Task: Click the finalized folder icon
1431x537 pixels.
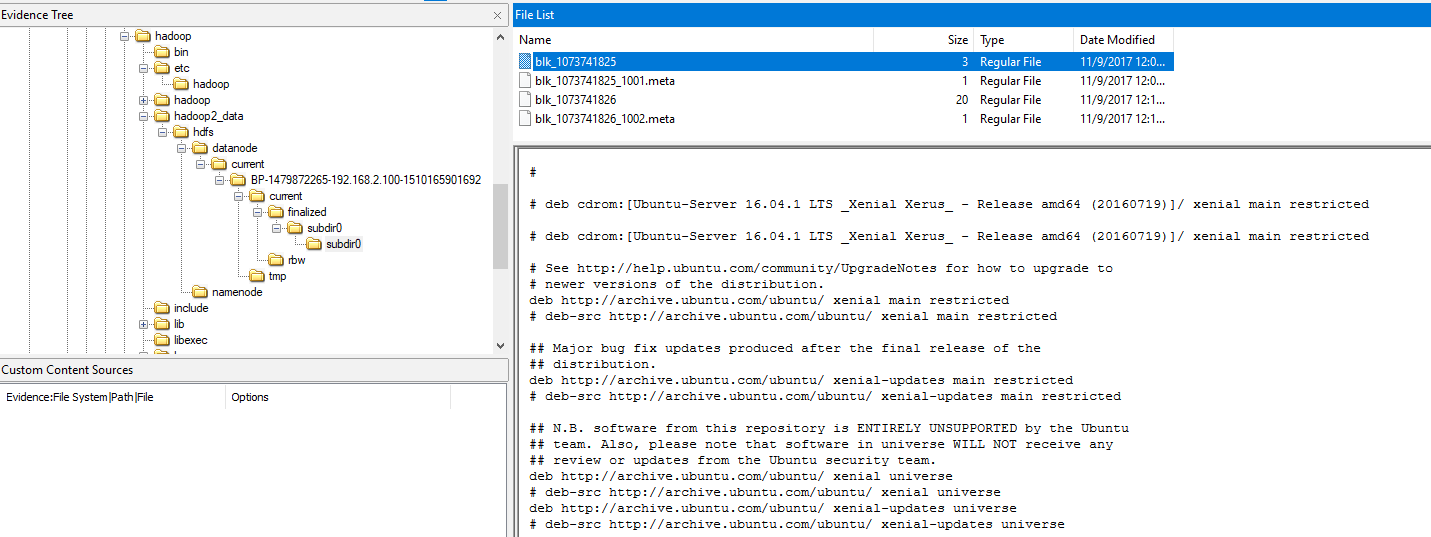Action: click(276, 212)
